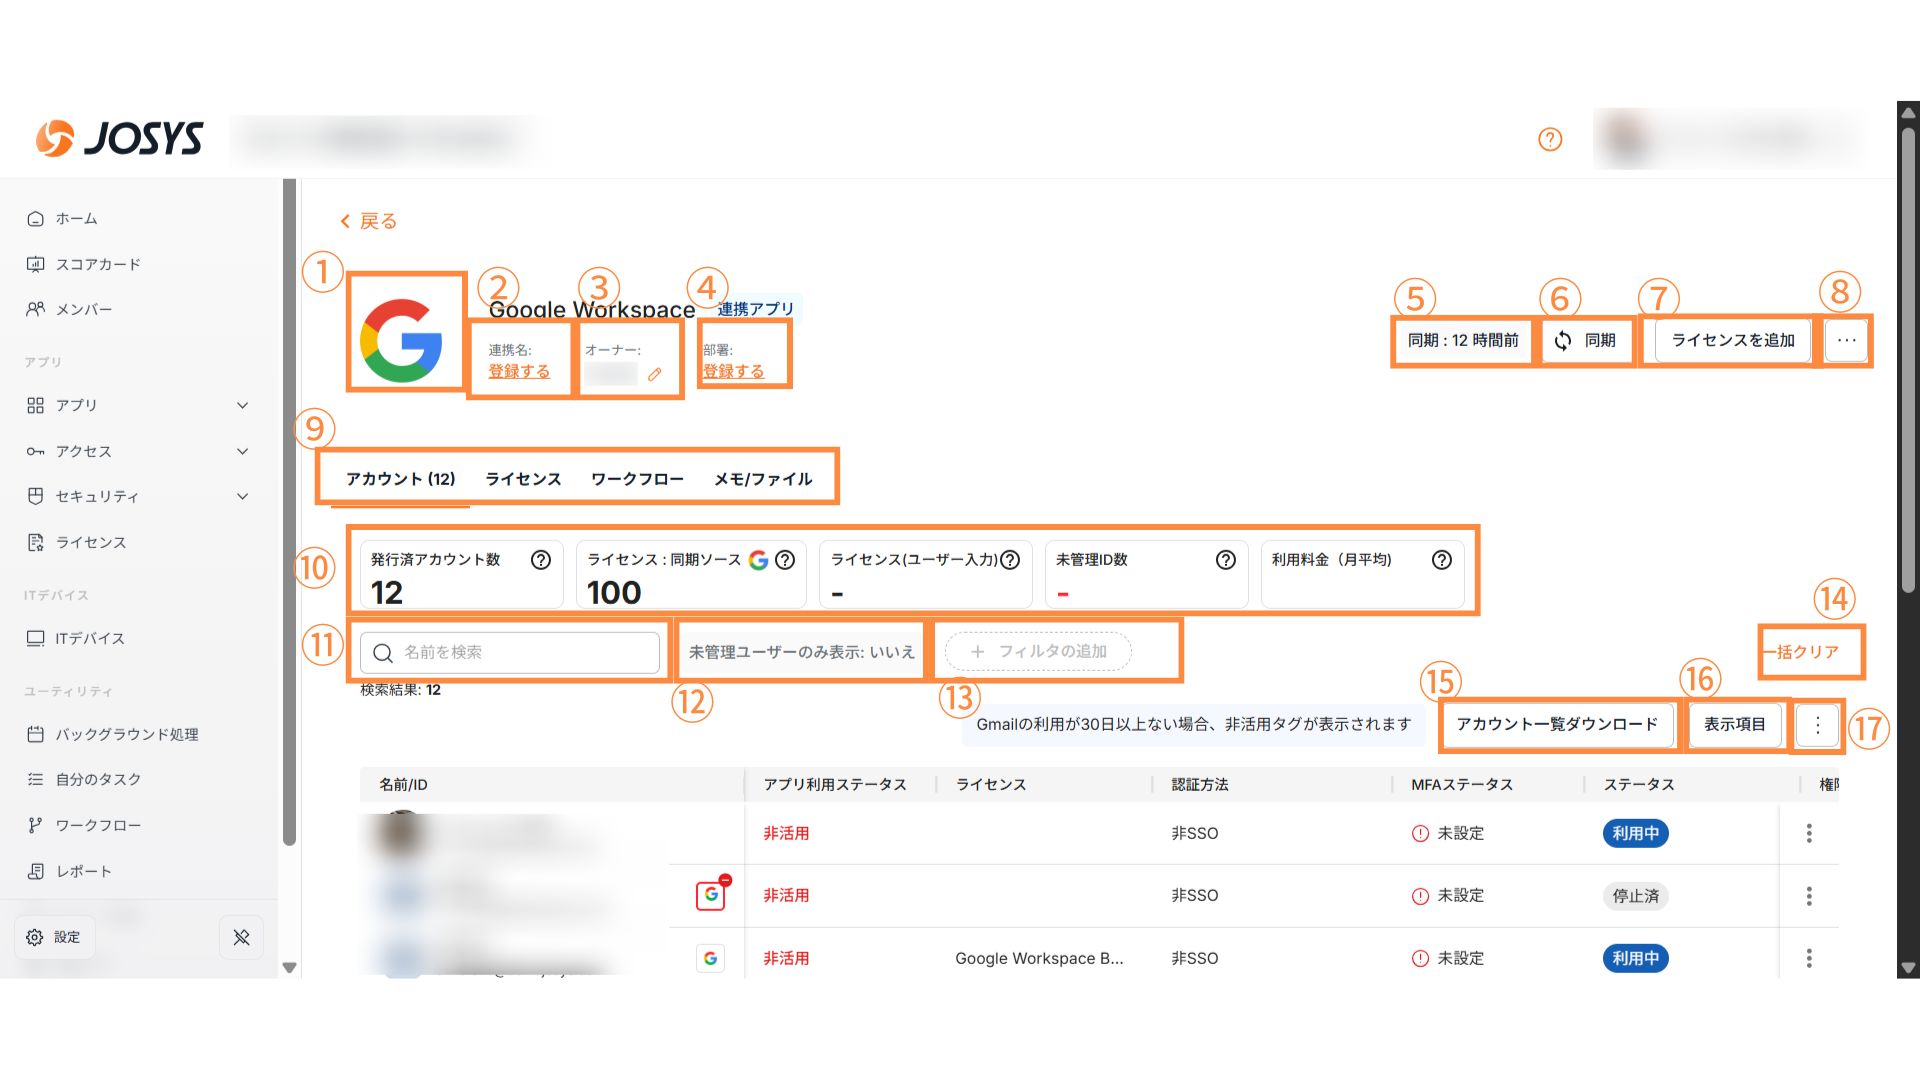This screenshot has height=1080, width=1920.
Task: Click the help icon in top header
Action: [1549, 140]
